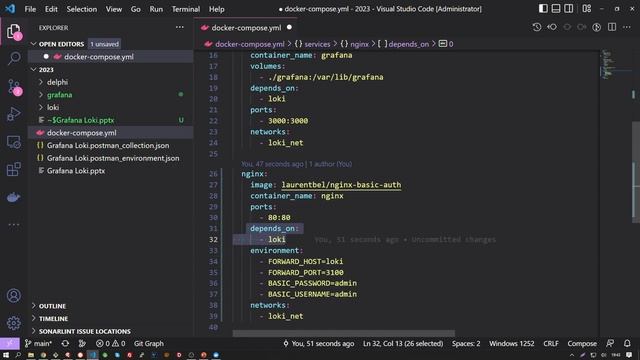Toggle Panel layout icon
This screenshot has height=360, width=640.
pyautogui.click(x=556, y=9)
